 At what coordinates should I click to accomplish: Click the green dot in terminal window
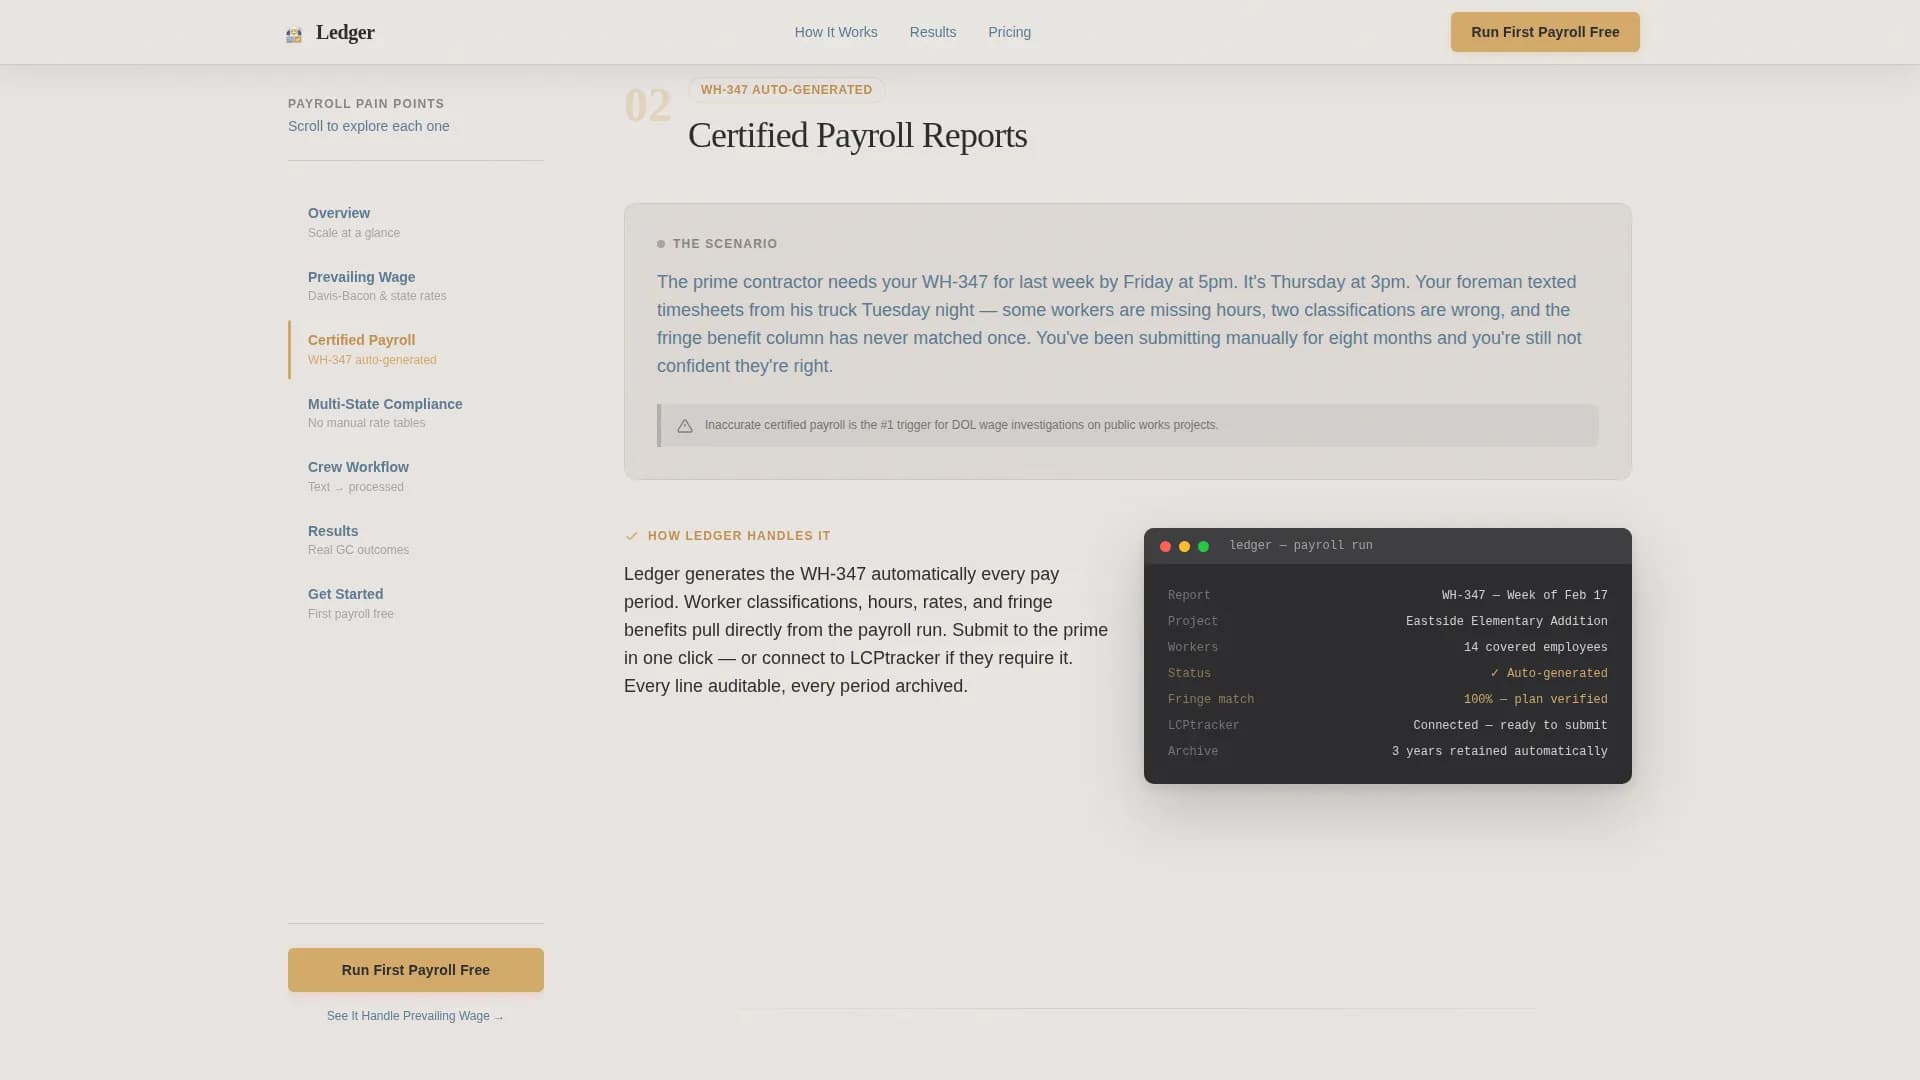pyautogui.click(x=1204, y=547)
